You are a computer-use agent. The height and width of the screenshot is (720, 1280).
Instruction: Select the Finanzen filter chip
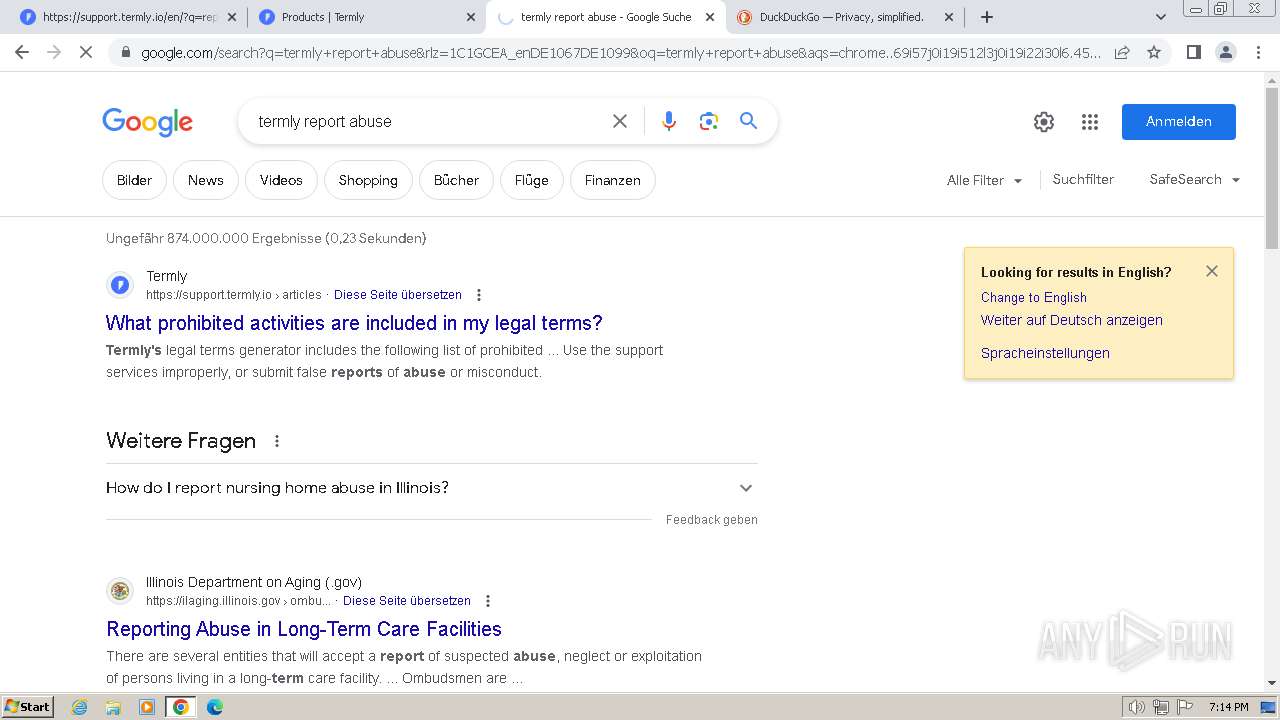[x=612, y=180]
